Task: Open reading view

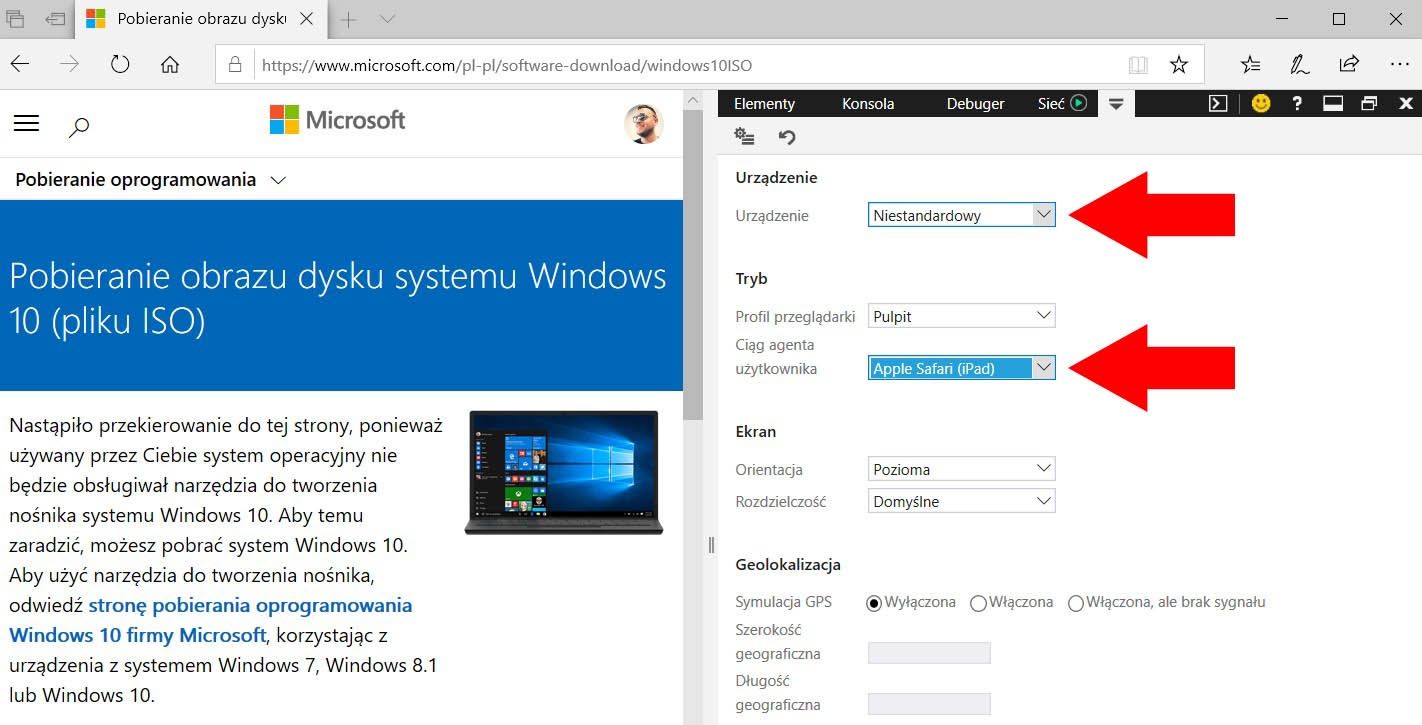Action: tap(1138, 65)
